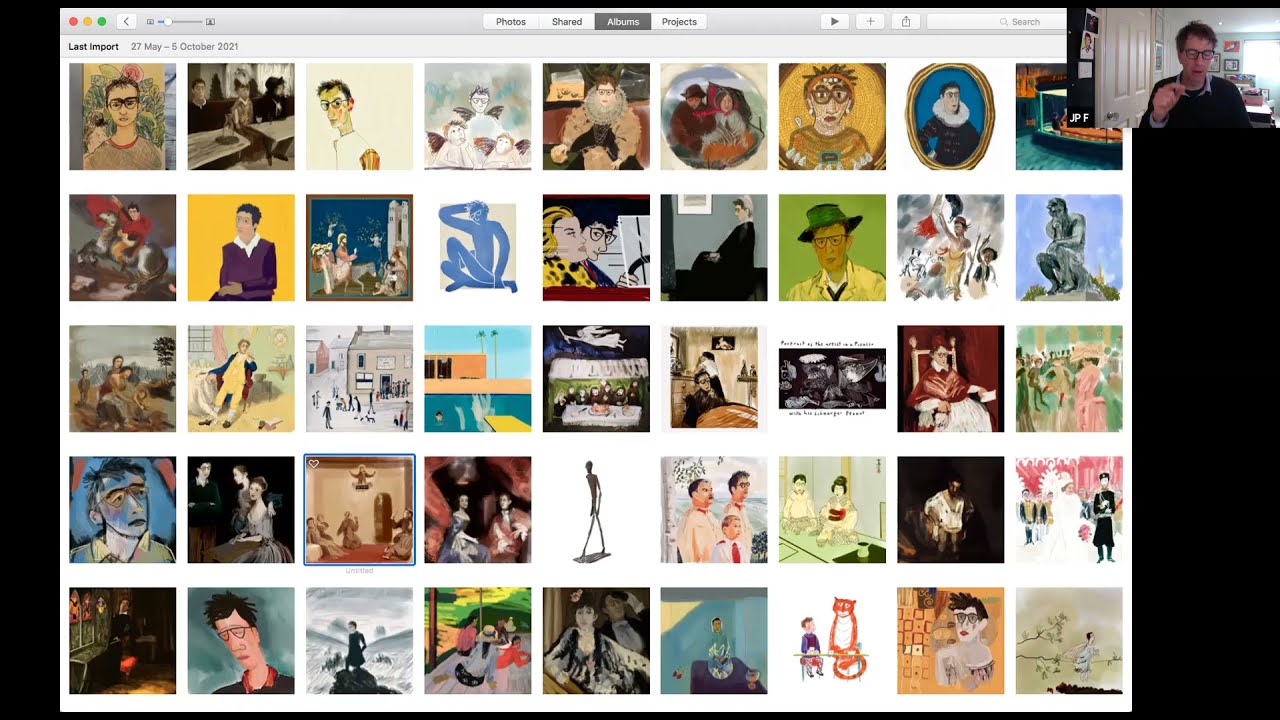Screen dimensions: 1280x720
Task: Open the round painting of couple in boat
Action: (x=714, y=117)
